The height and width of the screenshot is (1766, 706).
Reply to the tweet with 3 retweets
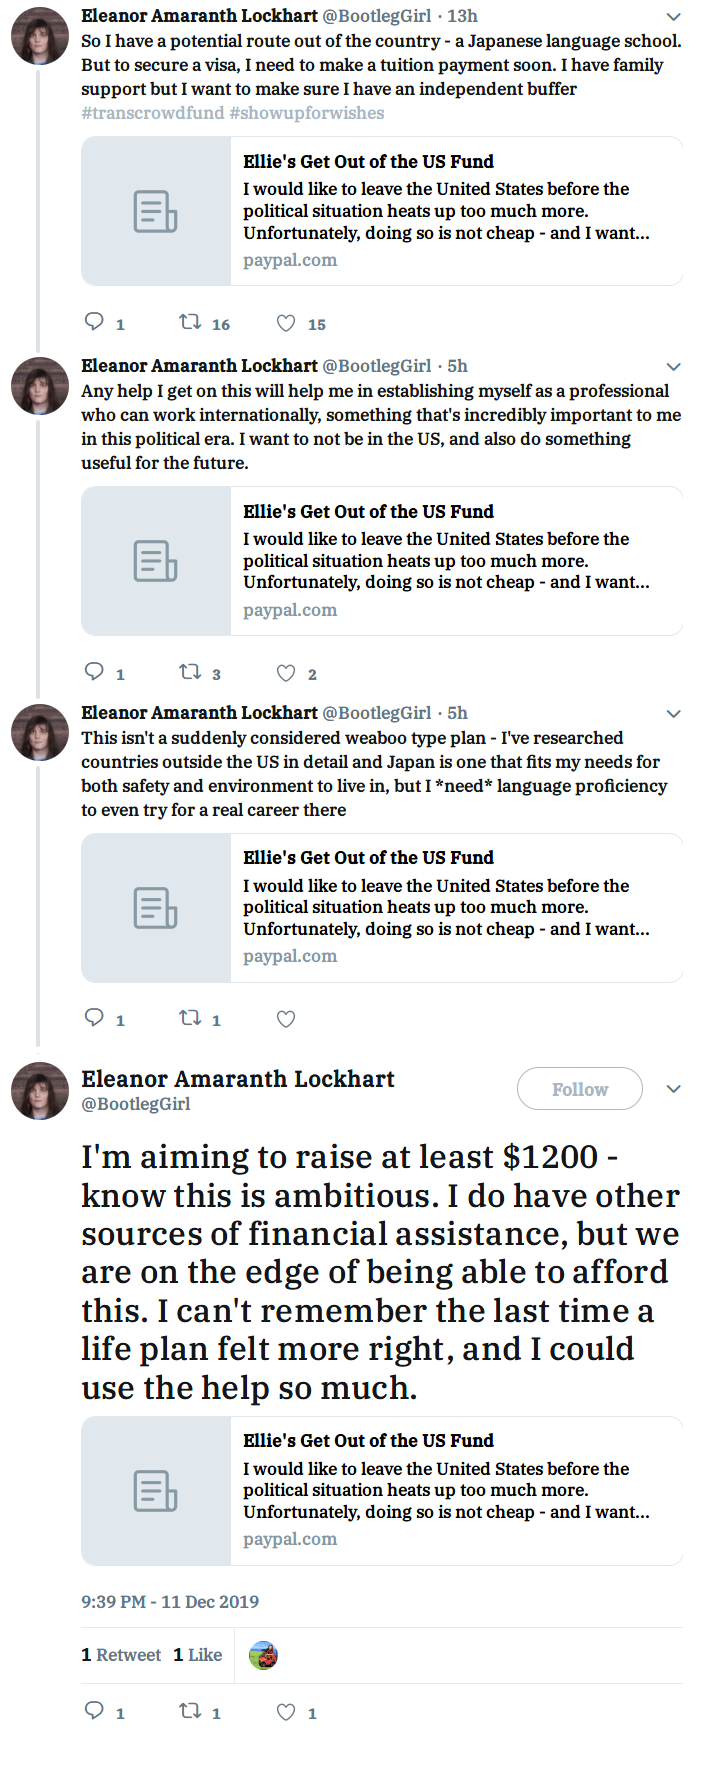pos(95,672)
